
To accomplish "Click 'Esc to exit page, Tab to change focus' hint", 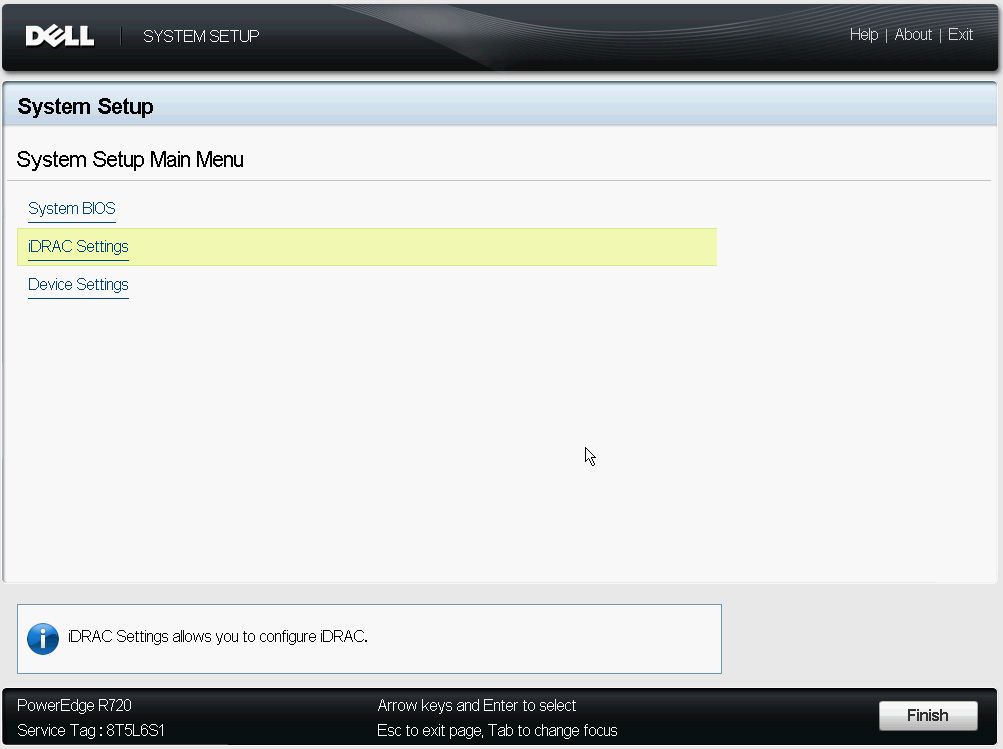I will 497,730.
